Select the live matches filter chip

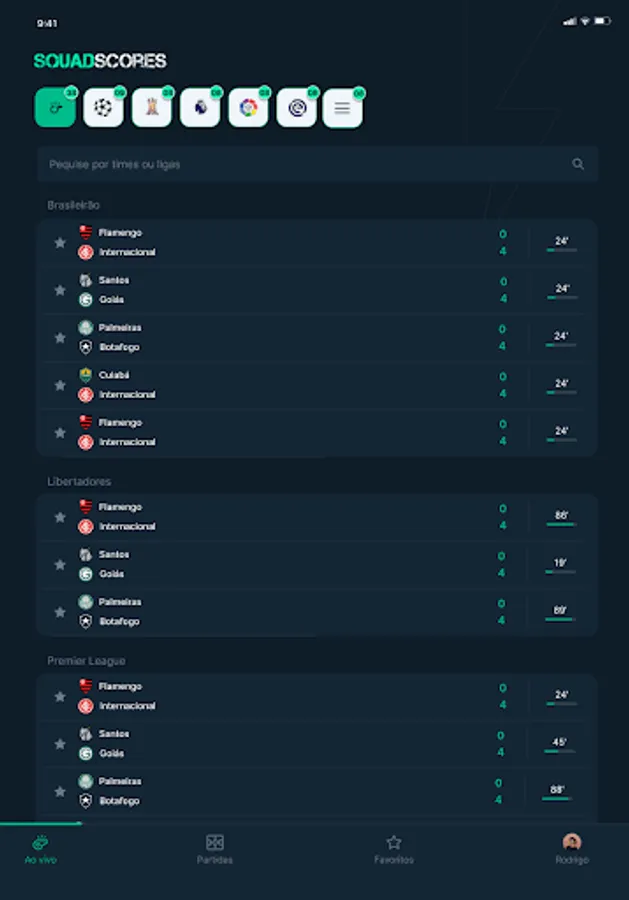coord(55,108)
